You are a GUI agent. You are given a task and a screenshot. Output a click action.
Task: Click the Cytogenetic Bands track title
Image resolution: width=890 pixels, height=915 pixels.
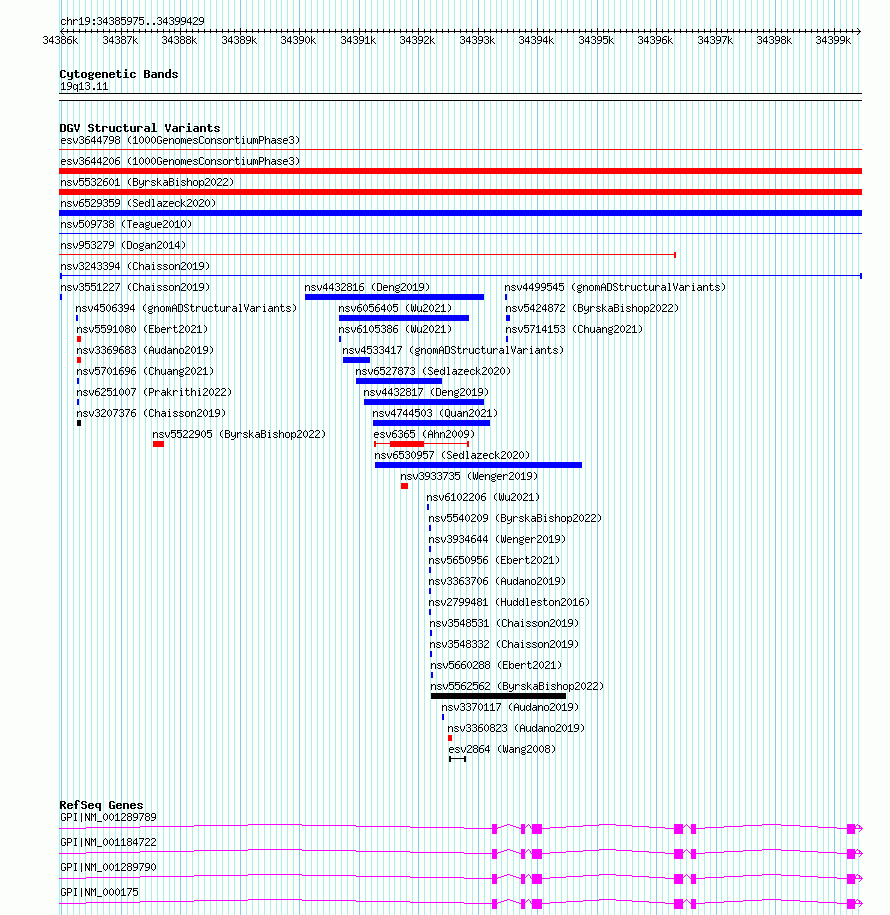(119, 74)
